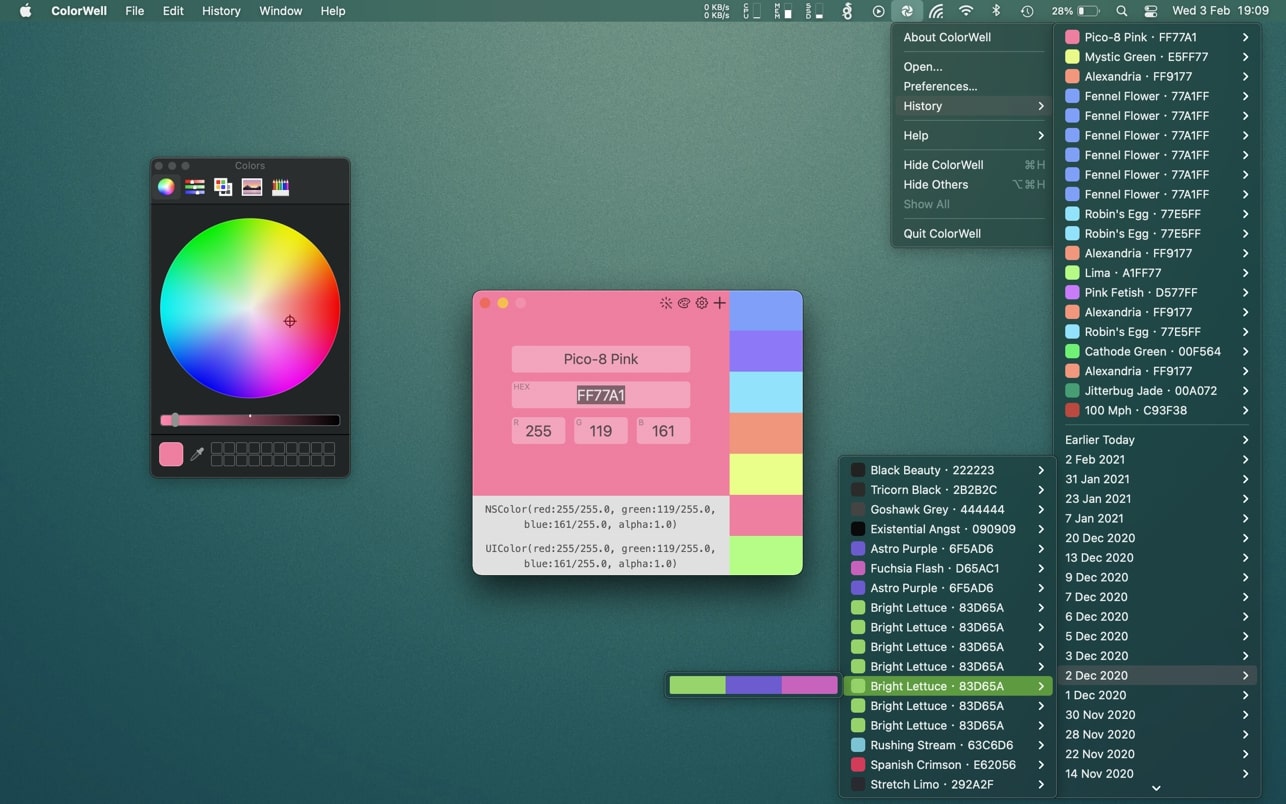
Task: Open the gear settings icon in ColorWell
Action: click(702, 303)
